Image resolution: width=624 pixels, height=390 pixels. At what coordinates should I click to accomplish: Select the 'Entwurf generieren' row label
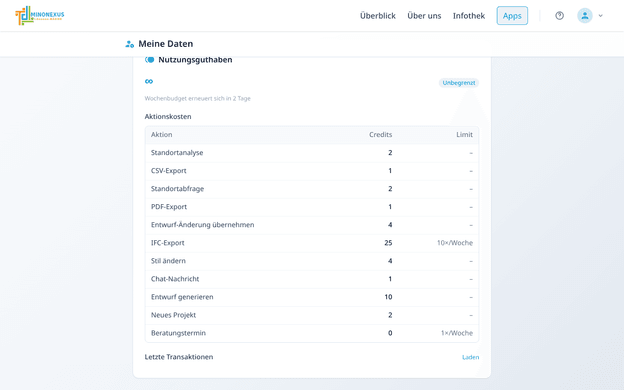click(x=182, y=297)
